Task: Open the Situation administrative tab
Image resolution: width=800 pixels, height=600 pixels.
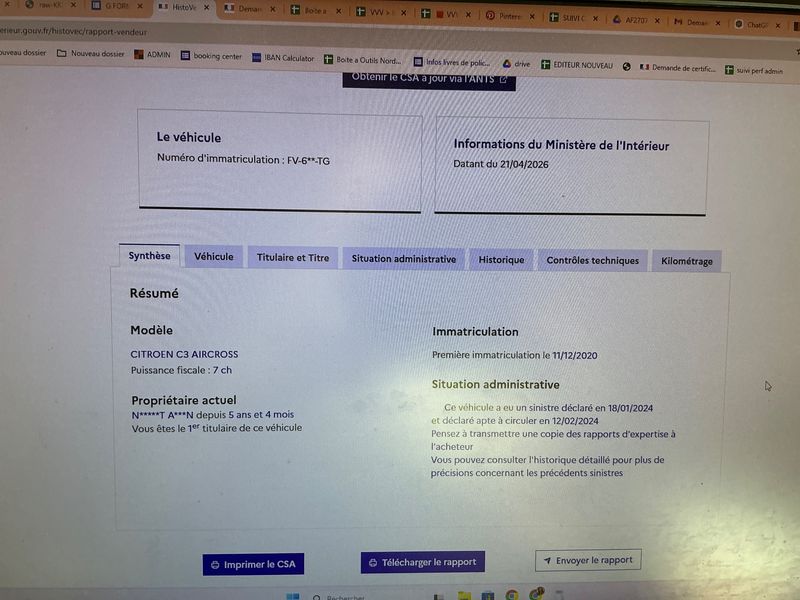Action: pyautogui.click(x=404, y=259)
